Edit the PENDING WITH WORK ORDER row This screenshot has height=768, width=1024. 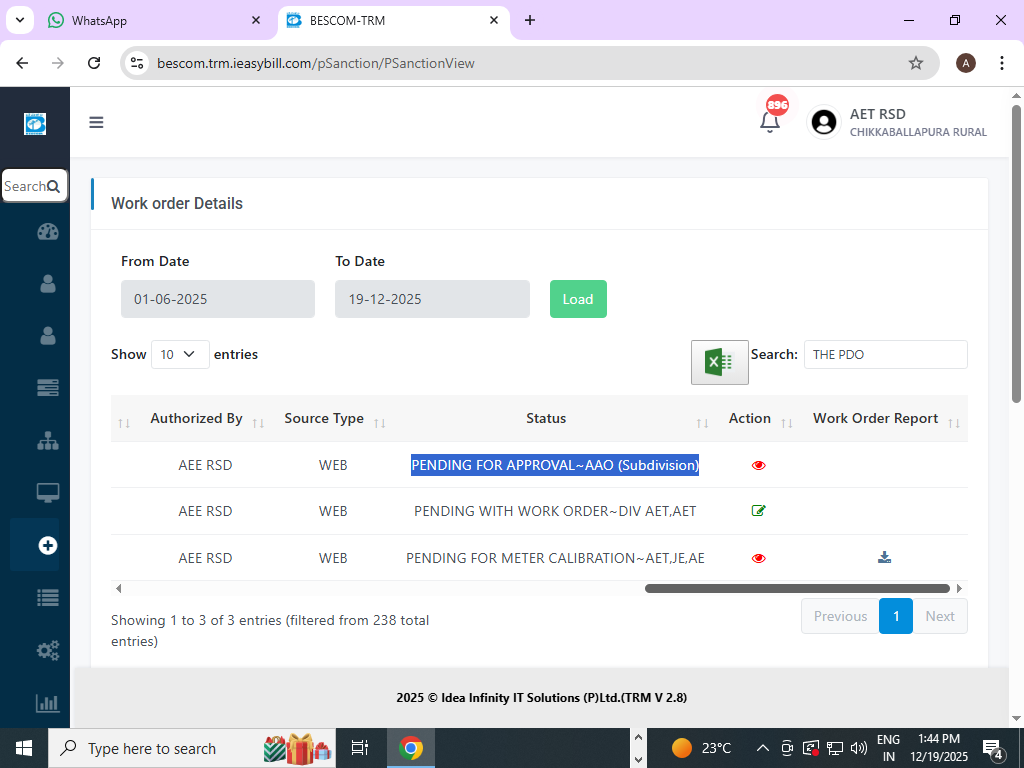[x=758, y=511]
